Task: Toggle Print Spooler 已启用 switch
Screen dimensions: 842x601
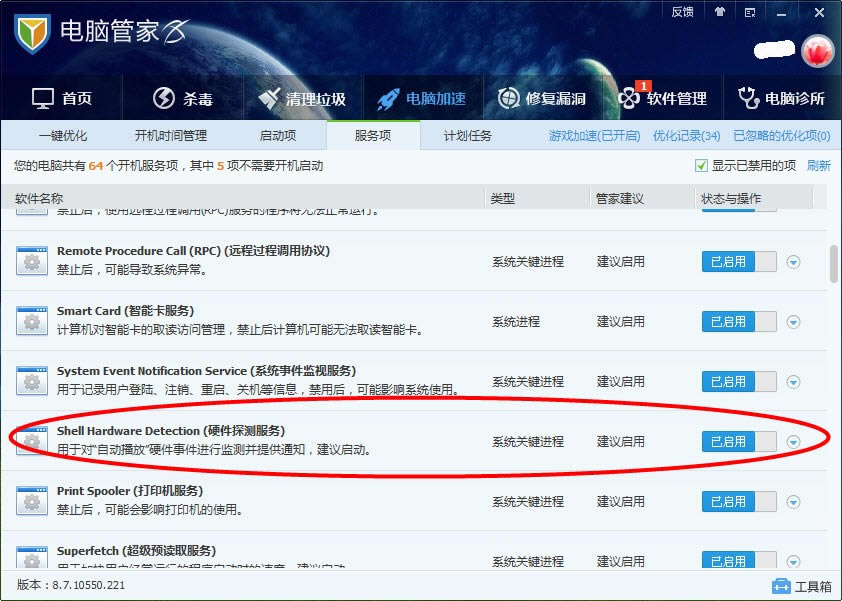Action: [739, 502]
